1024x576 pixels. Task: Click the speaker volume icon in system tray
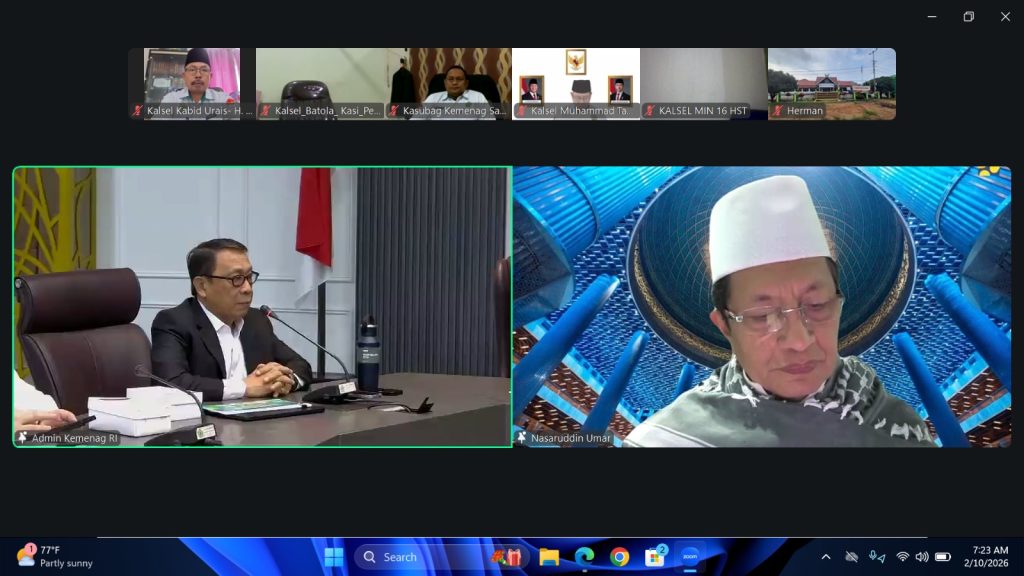click(x=922, y=557)
